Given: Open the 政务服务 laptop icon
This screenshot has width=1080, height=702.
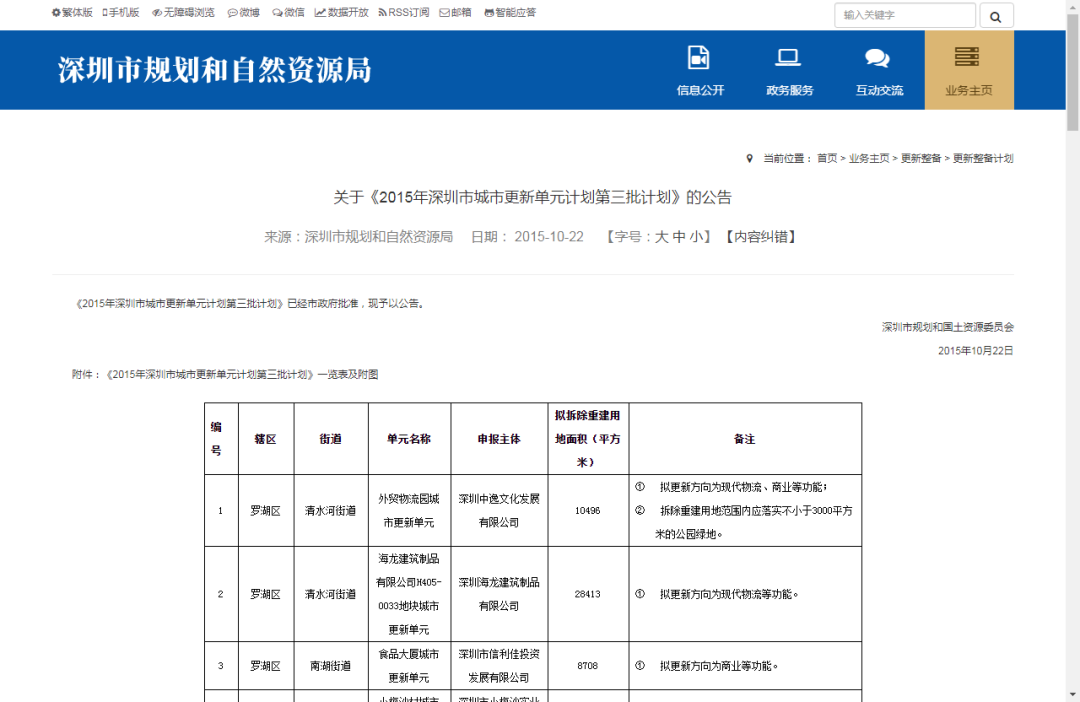Looking at the screenshot, I should (789, 58).
